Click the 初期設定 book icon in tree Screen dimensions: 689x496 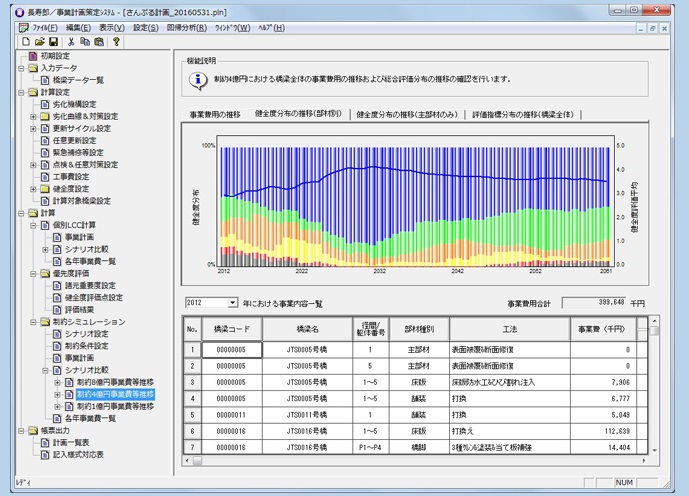[x=33, y=56]
